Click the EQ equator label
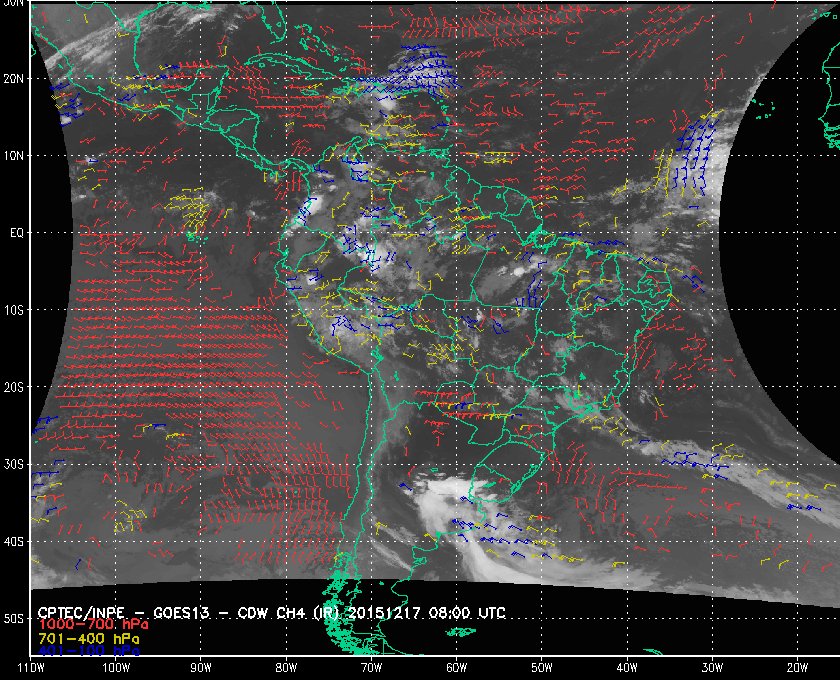This screenshot has height=680, width=840. click(17, 233)
